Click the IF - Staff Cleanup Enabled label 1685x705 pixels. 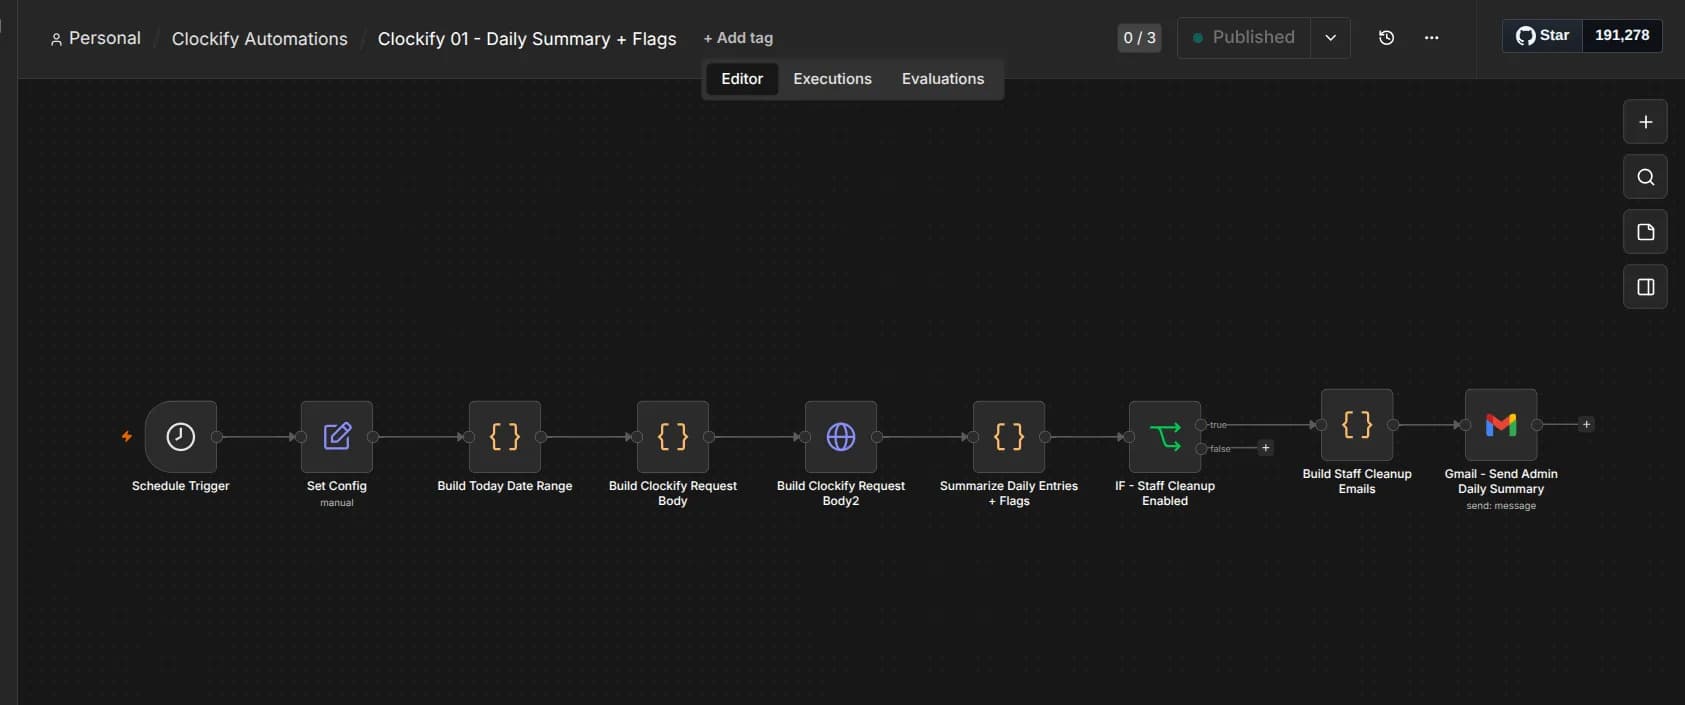pyautogui.click(x=1165, y=493)
